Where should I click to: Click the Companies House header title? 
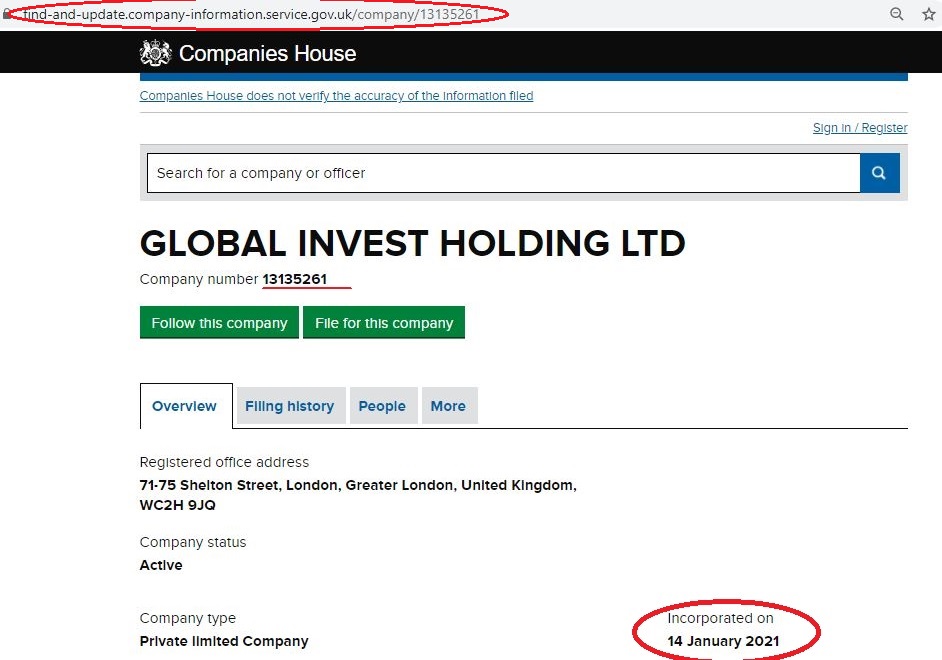(267, 53)
